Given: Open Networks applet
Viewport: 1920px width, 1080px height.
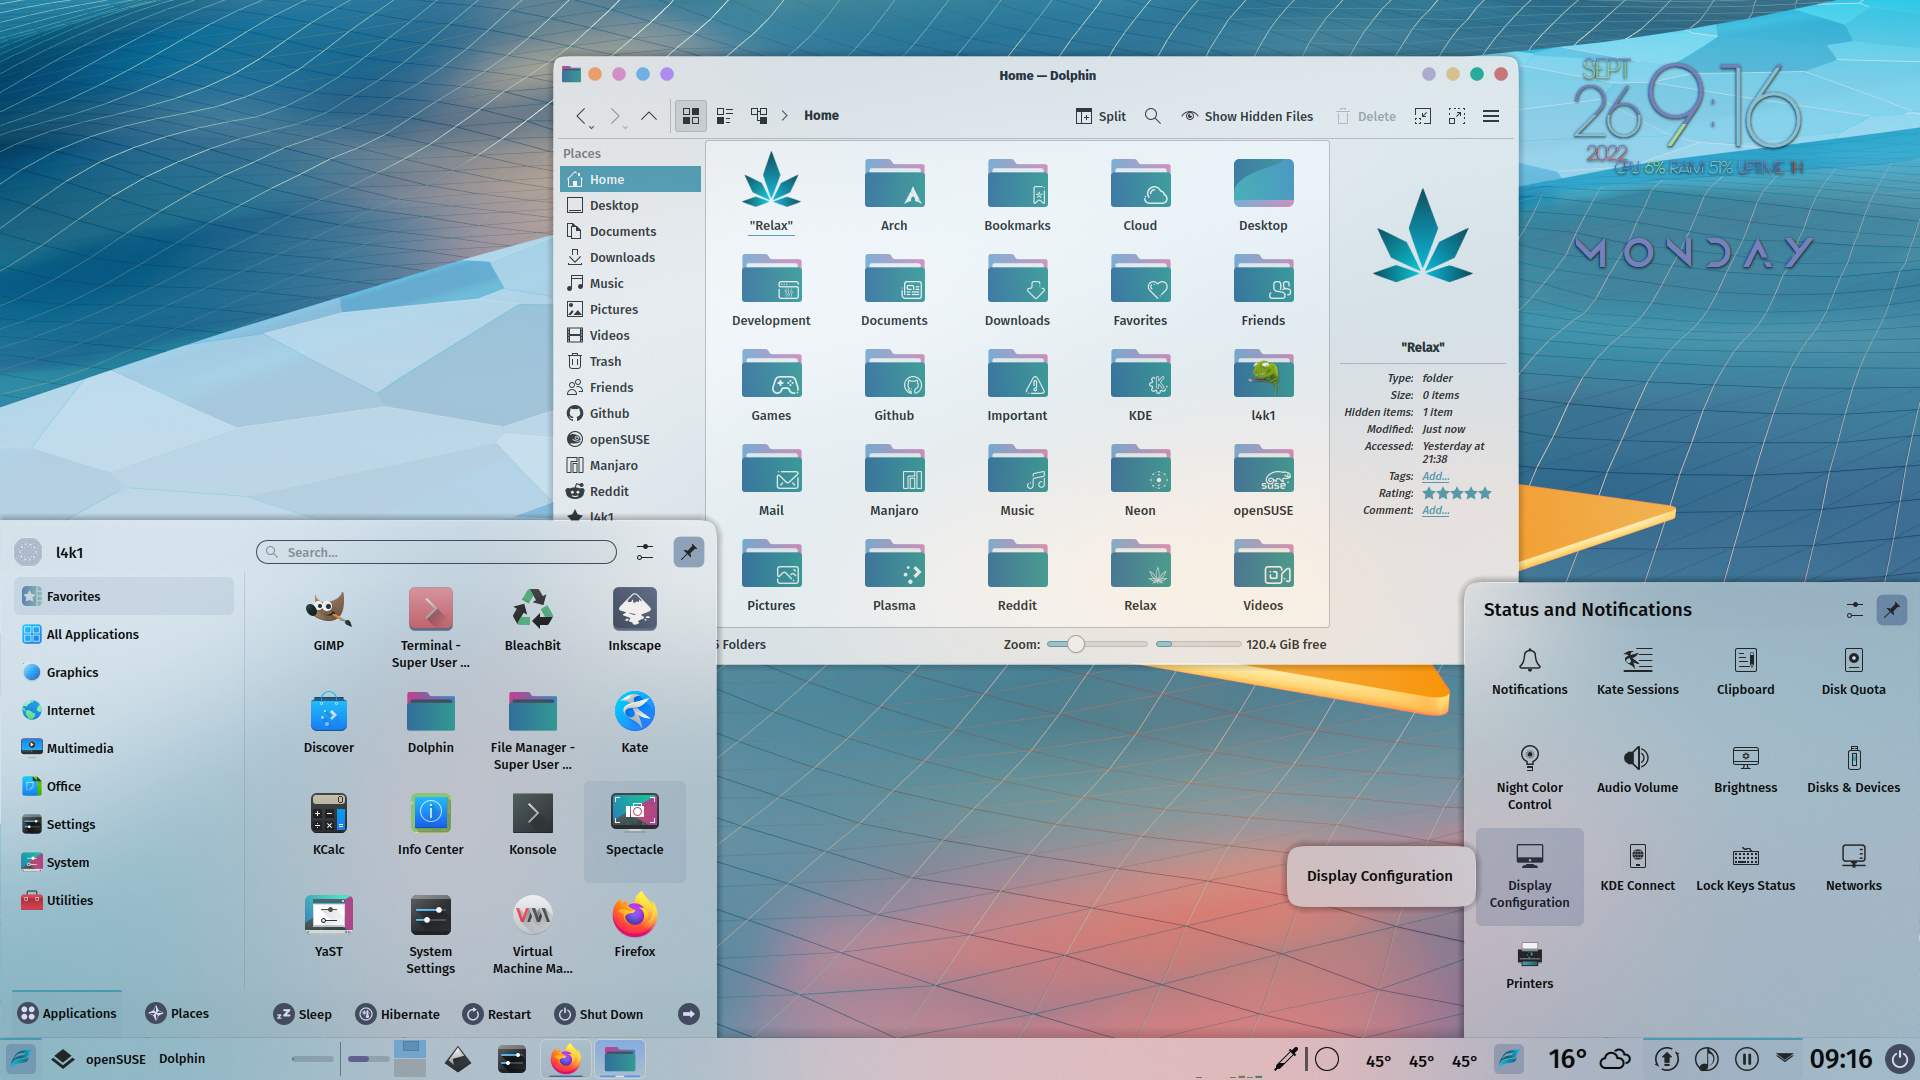Looking at the screenshot, I should pos(1853,867).
